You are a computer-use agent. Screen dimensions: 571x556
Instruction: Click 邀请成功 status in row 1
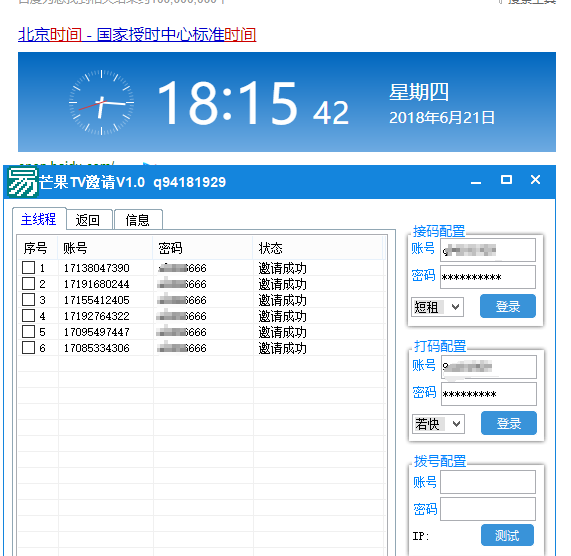pyautogui.click(x=283, y=268)
